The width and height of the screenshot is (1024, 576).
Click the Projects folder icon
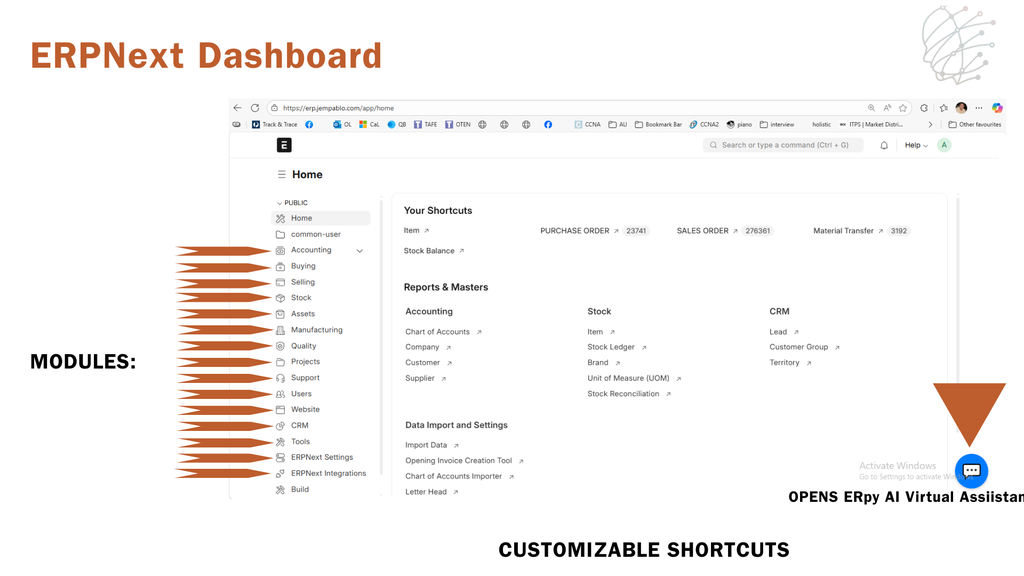280,362
